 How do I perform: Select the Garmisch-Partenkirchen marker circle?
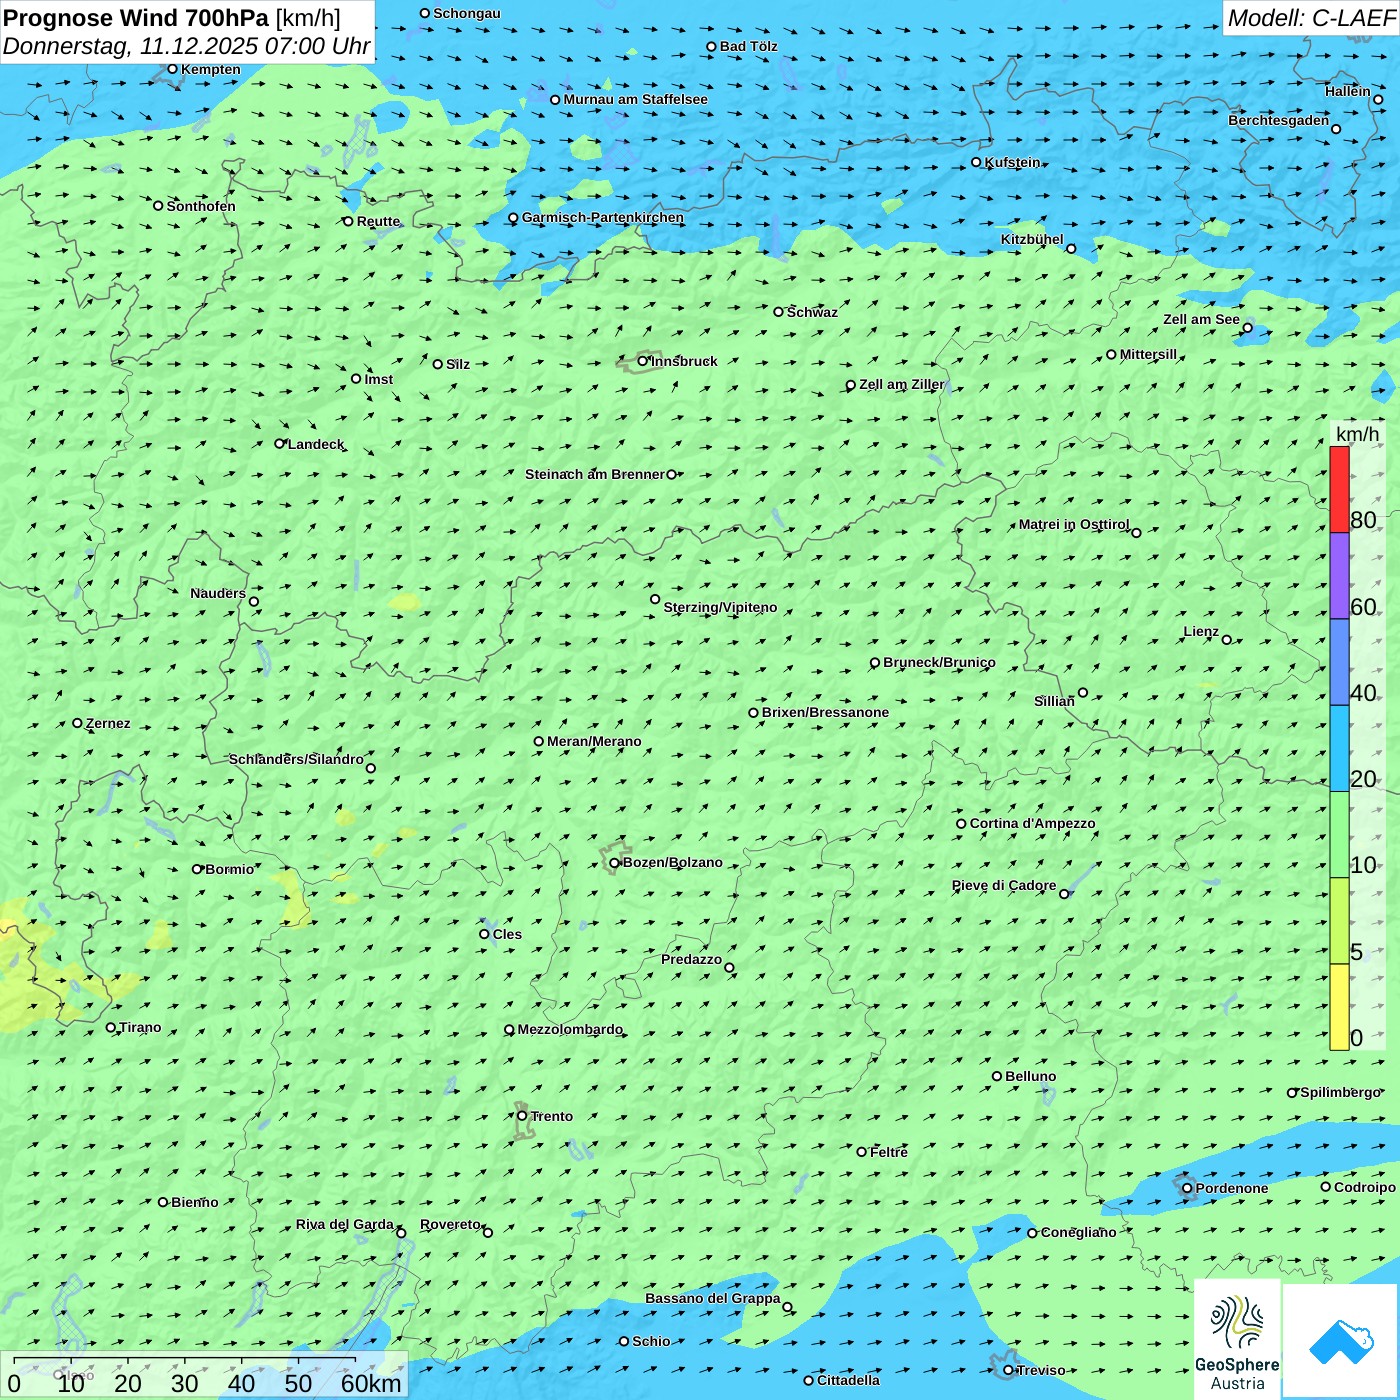coord(513,218)
